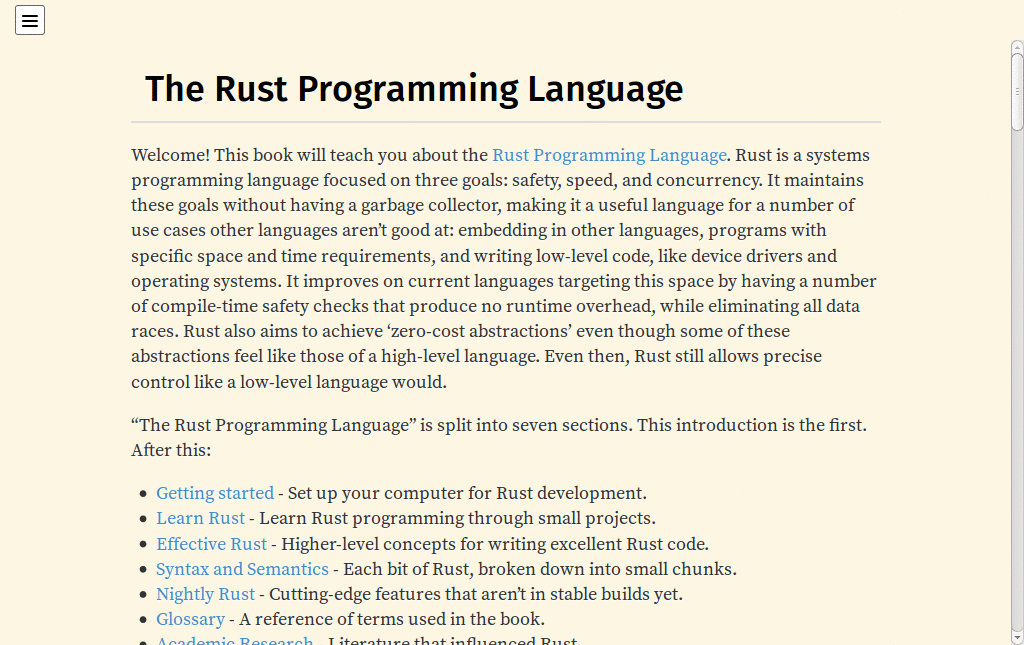Click text 'Higher-level concepts for writing excellent Rust code.'

pyautogui.click(x=495, y=544)
